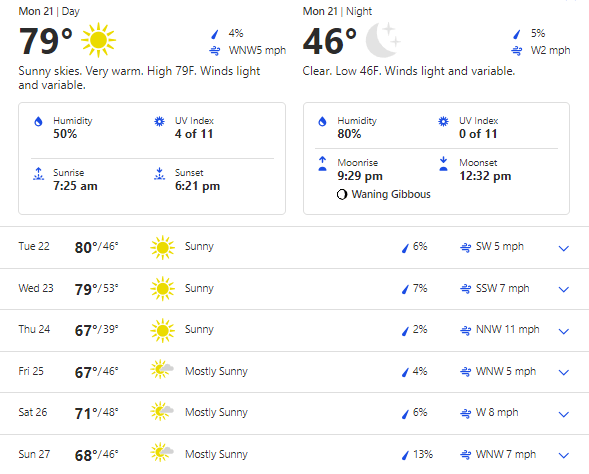Click the Mostly Sunny icon on Friday 25
The width and height of the screenshot is (589, 474).
point(162,369)
